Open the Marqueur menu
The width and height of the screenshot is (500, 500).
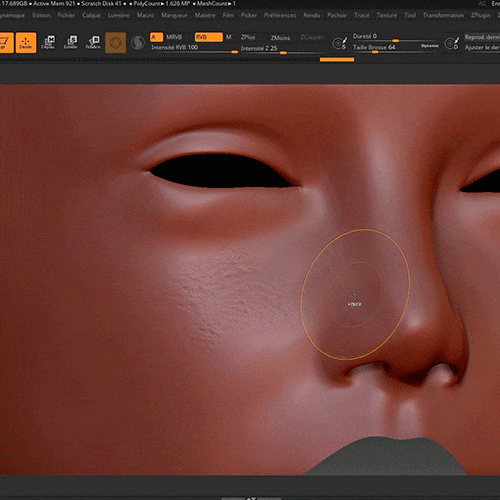(174, 15)
